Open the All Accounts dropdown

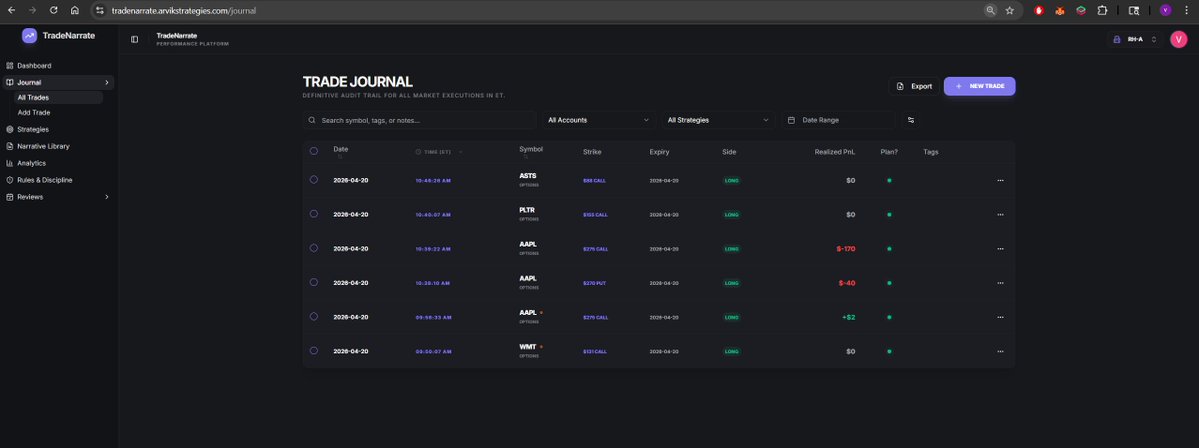tap(598, 120)
